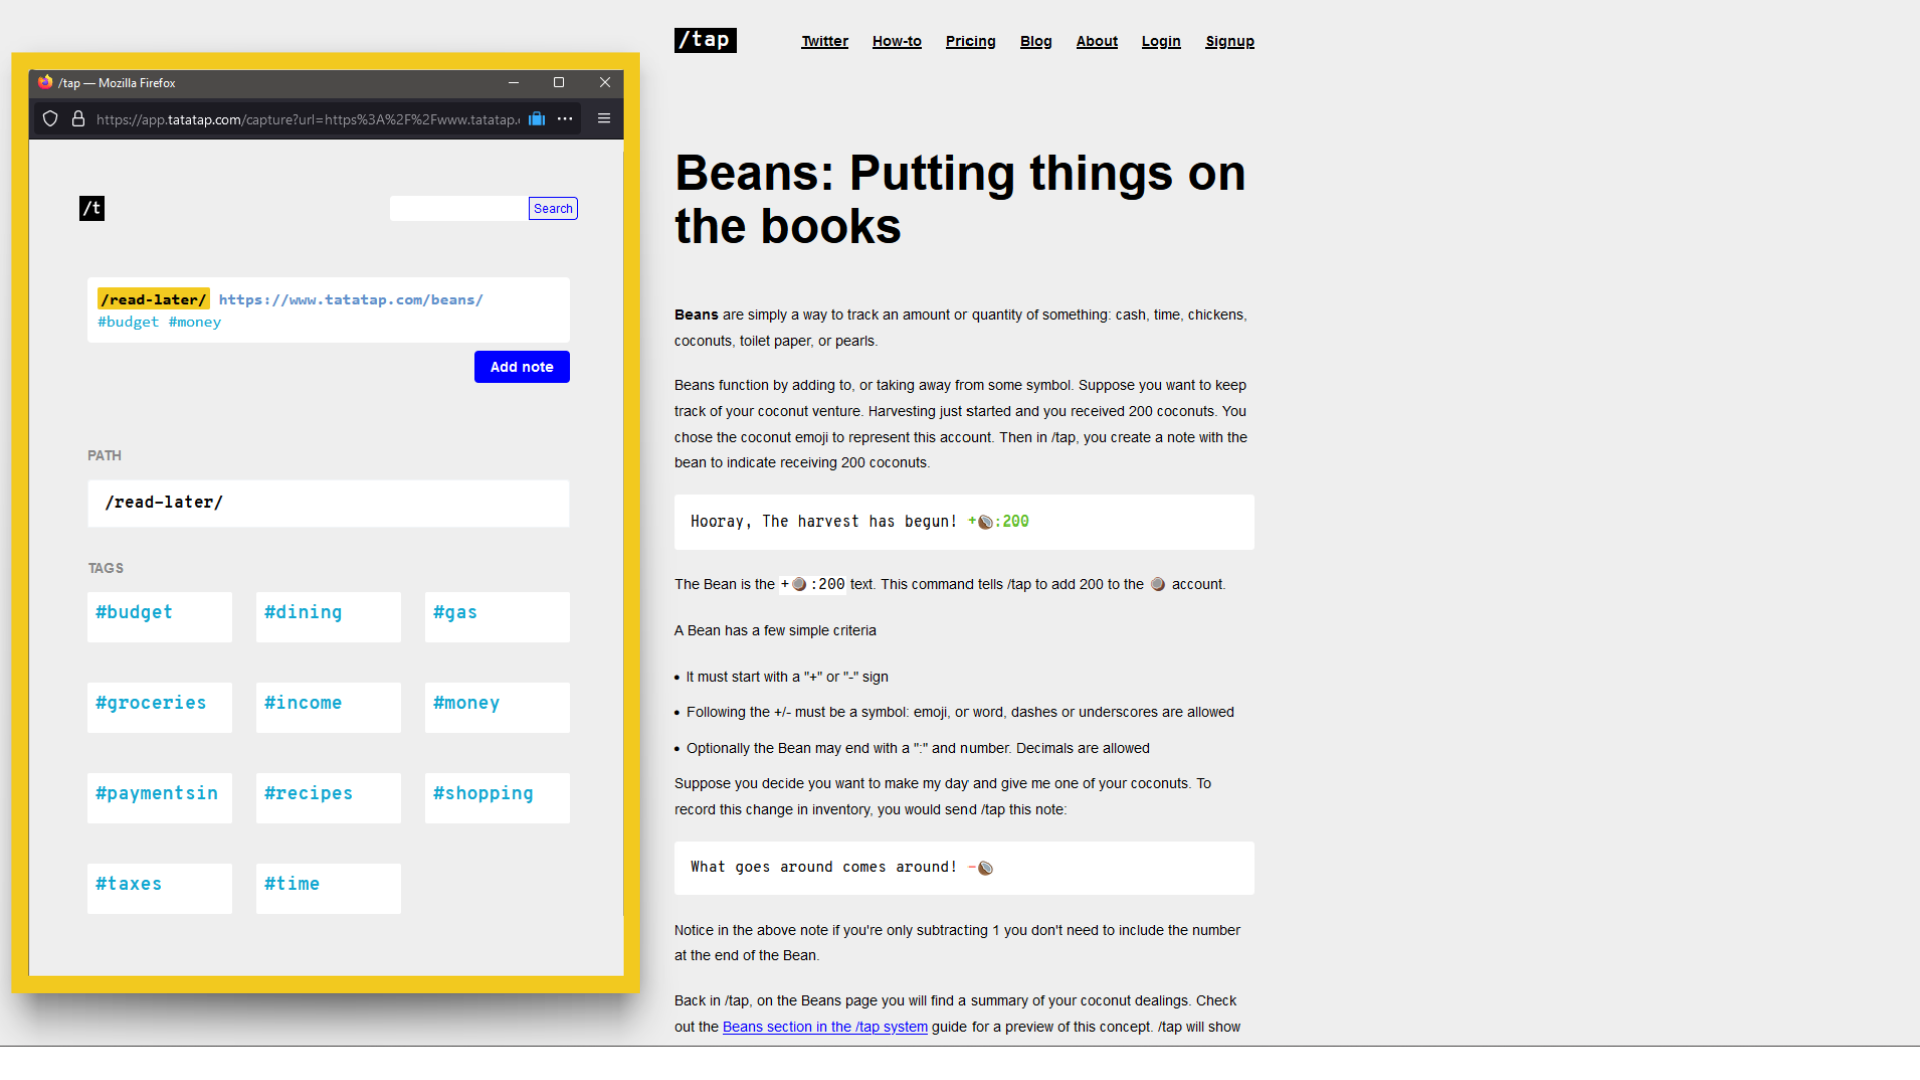The height and width of the screenshot is (1080, 1920).
Task: Select the #income tag tile
Action: (328, 708)
